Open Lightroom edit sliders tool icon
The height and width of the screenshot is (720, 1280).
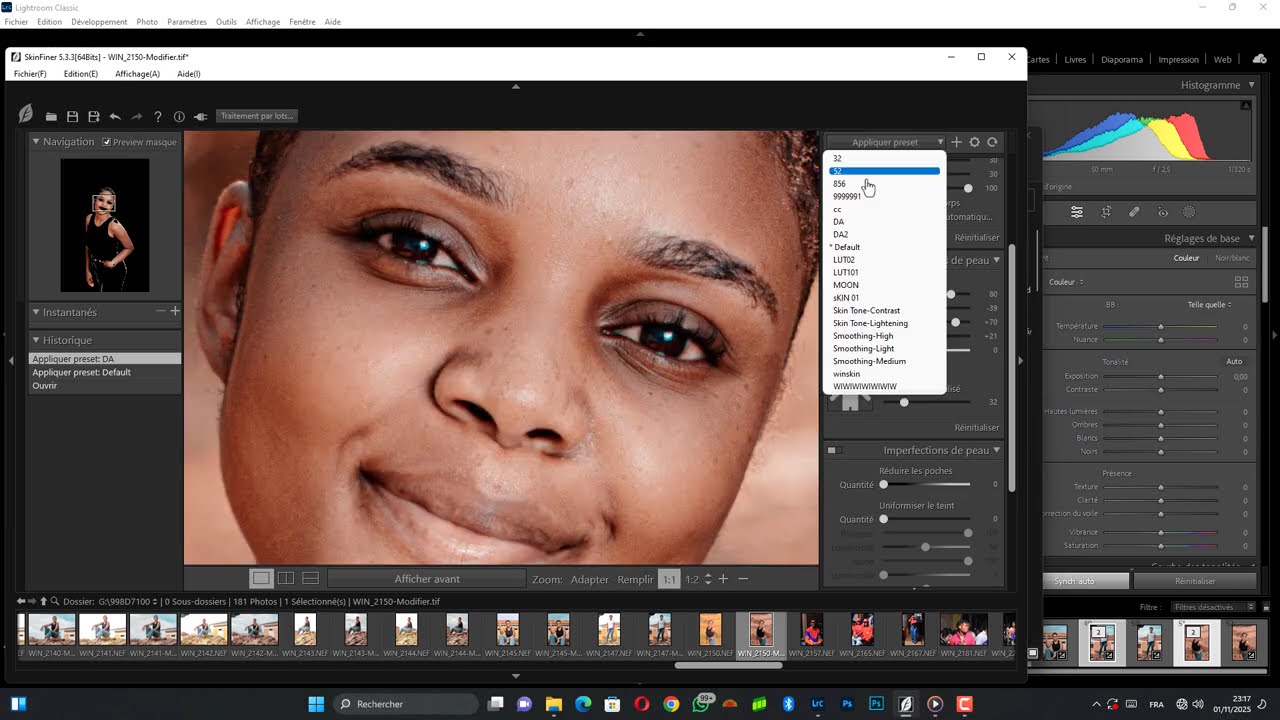pos(1077,212)
